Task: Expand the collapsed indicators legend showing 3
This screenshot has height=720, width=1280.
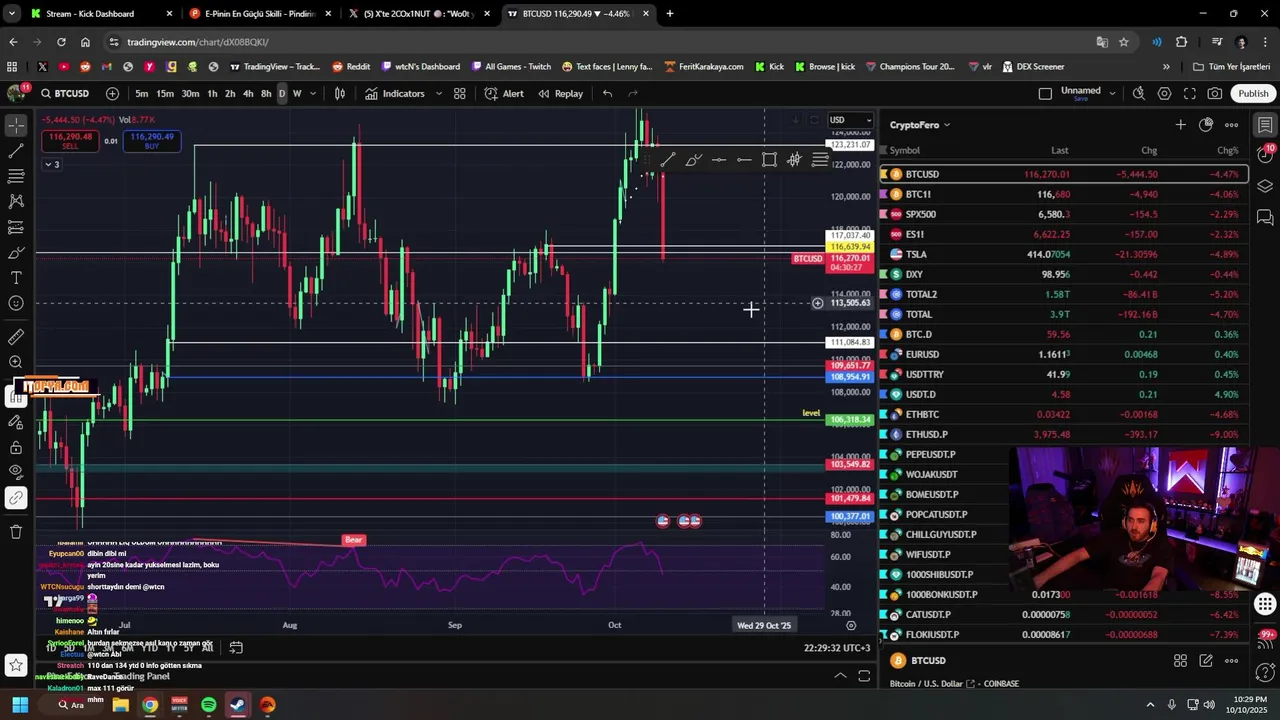Action: 52,164
